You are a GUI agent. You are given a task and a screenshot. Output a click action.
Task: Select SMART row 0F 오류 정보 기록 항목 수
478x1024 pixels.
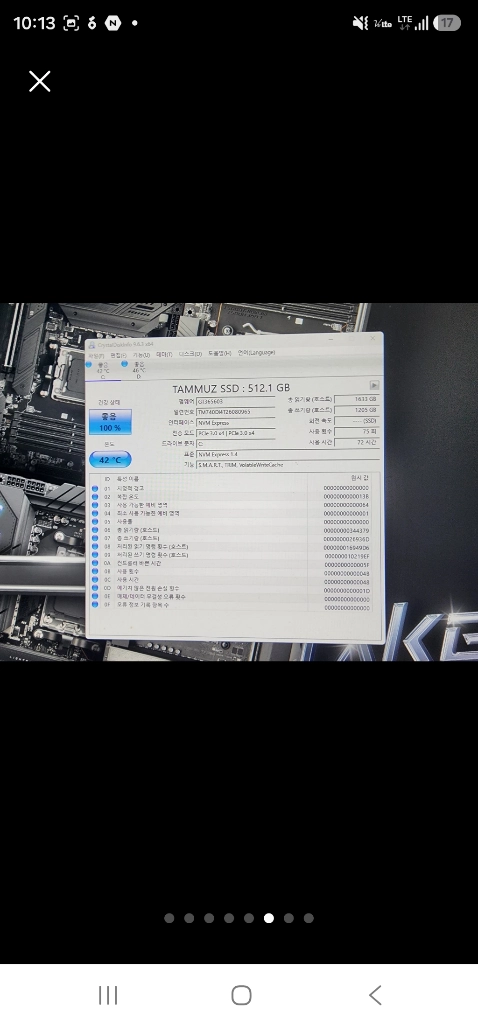231,605
